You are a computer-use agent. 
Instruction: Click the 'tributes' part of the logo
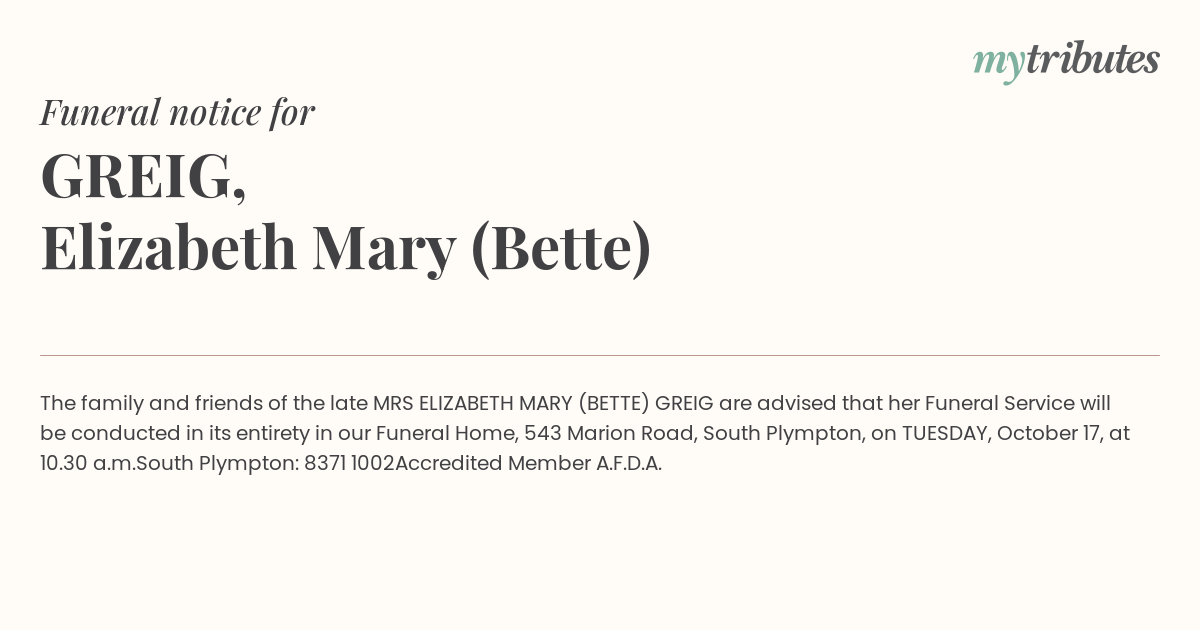pyautogui.click(x=1093, y=60)
